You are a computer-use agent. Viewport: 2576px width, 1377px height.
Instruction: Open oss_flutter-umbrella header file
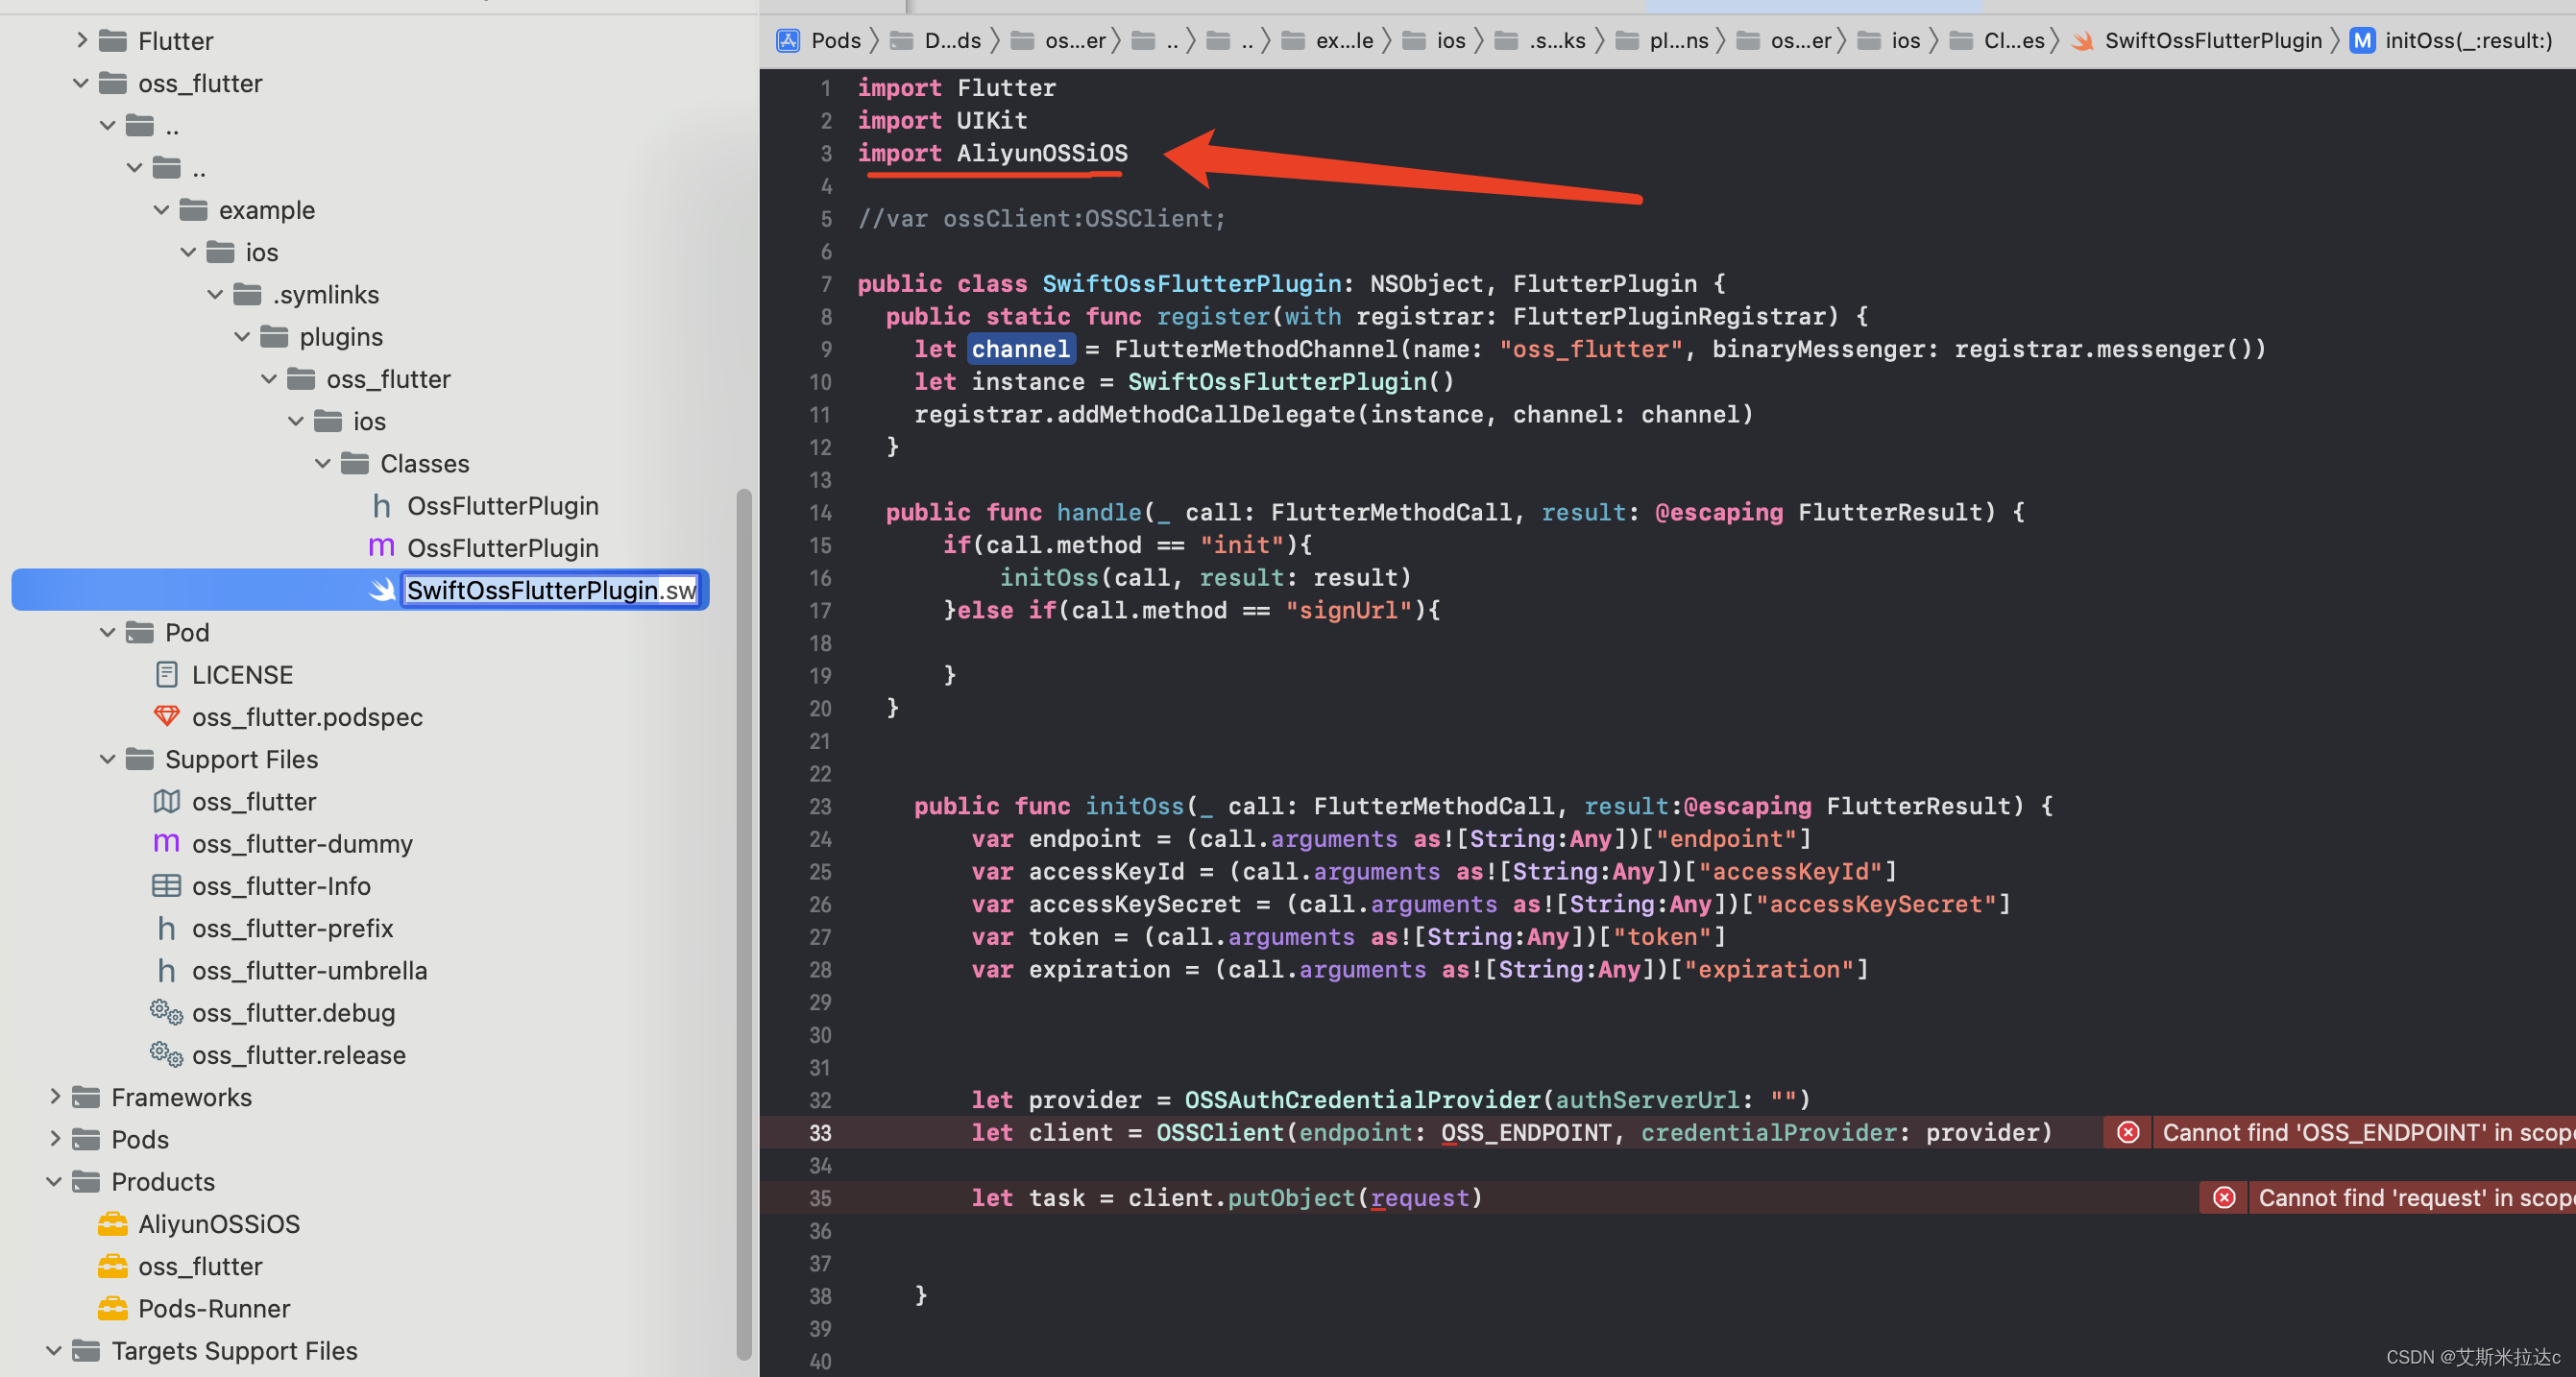coord(309,970)
